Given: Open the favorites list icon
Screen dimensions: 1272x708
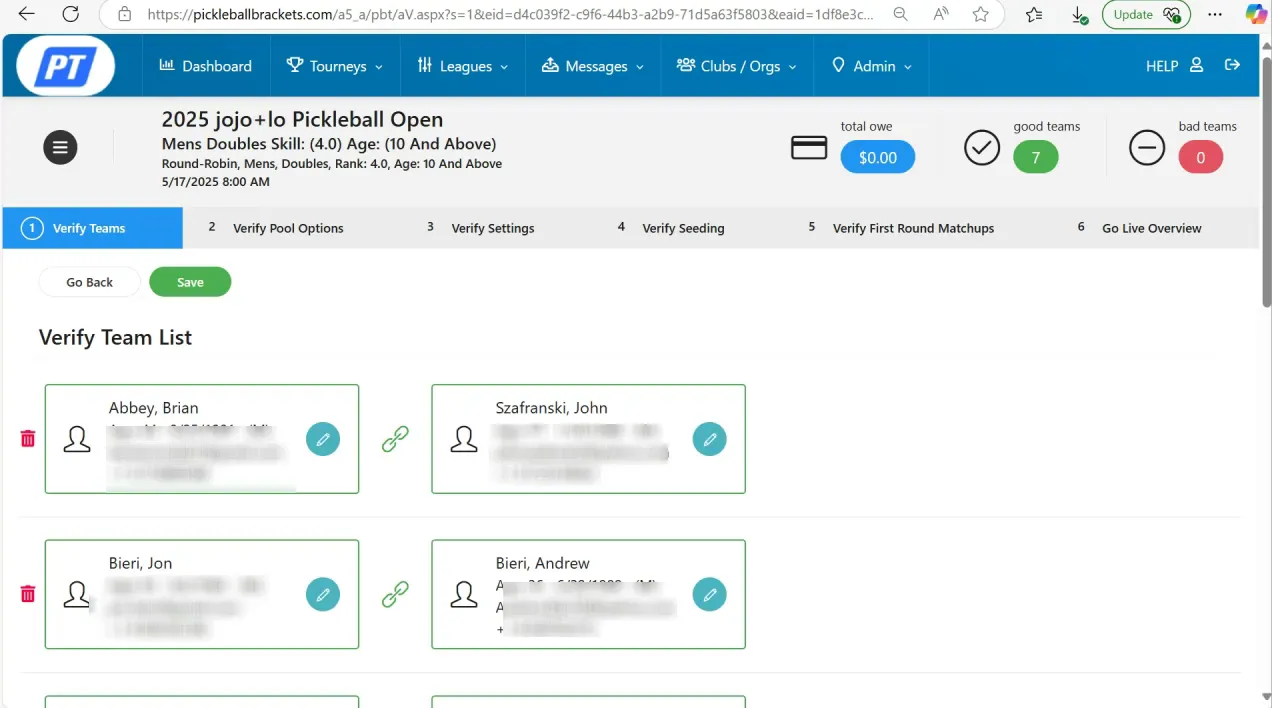Looking at the screenshot, I should [x=1034, y=14].
